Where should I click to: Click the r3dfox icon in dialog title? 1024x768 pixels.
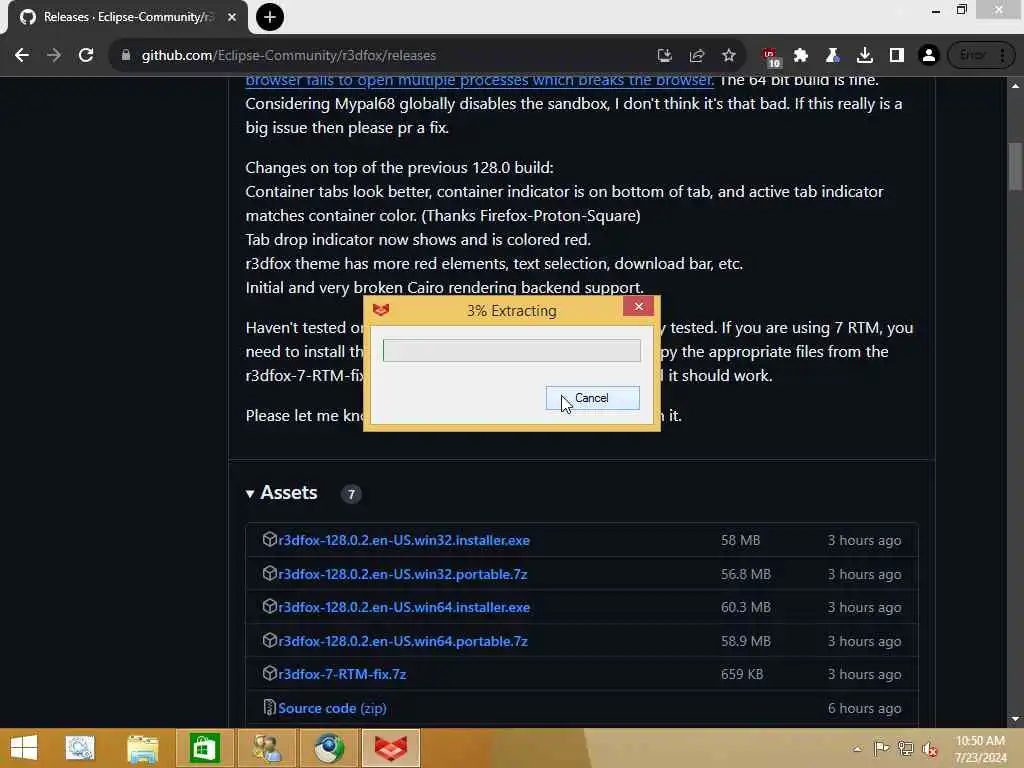[381, 310]
